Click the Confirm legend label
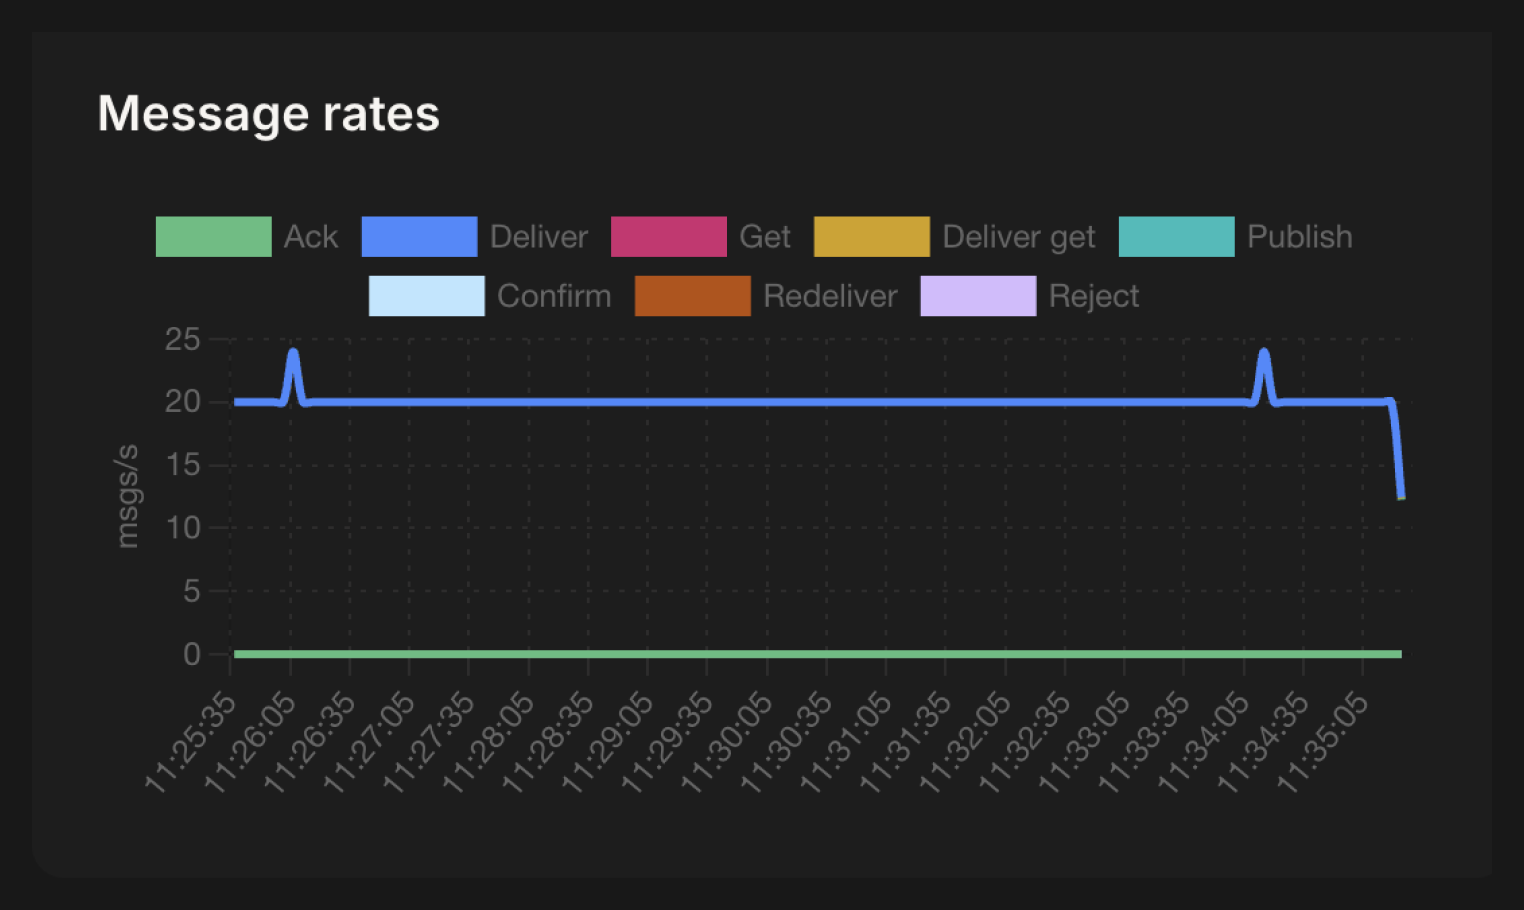This screenshot has width=1524, height=910. click(554, 296)
